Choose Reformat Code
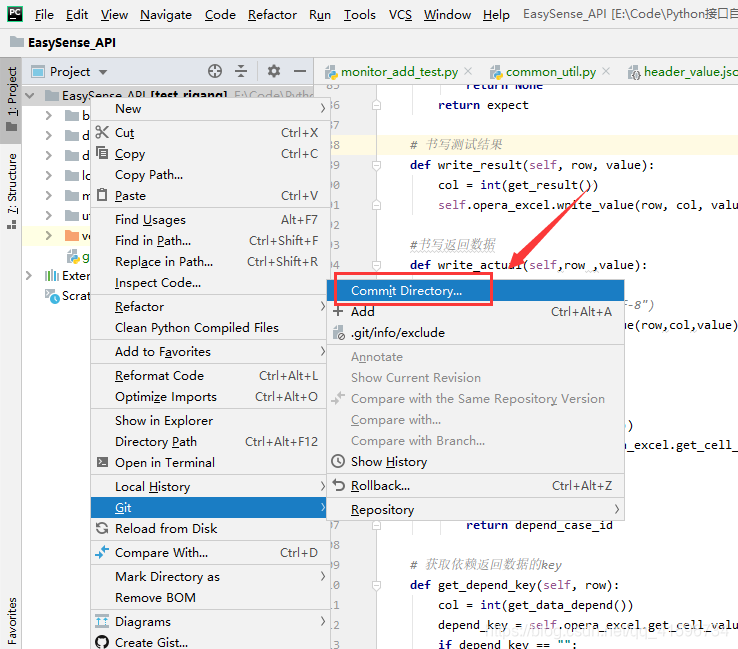The width and height of the screenshot is (738, 649). (209, 375)
